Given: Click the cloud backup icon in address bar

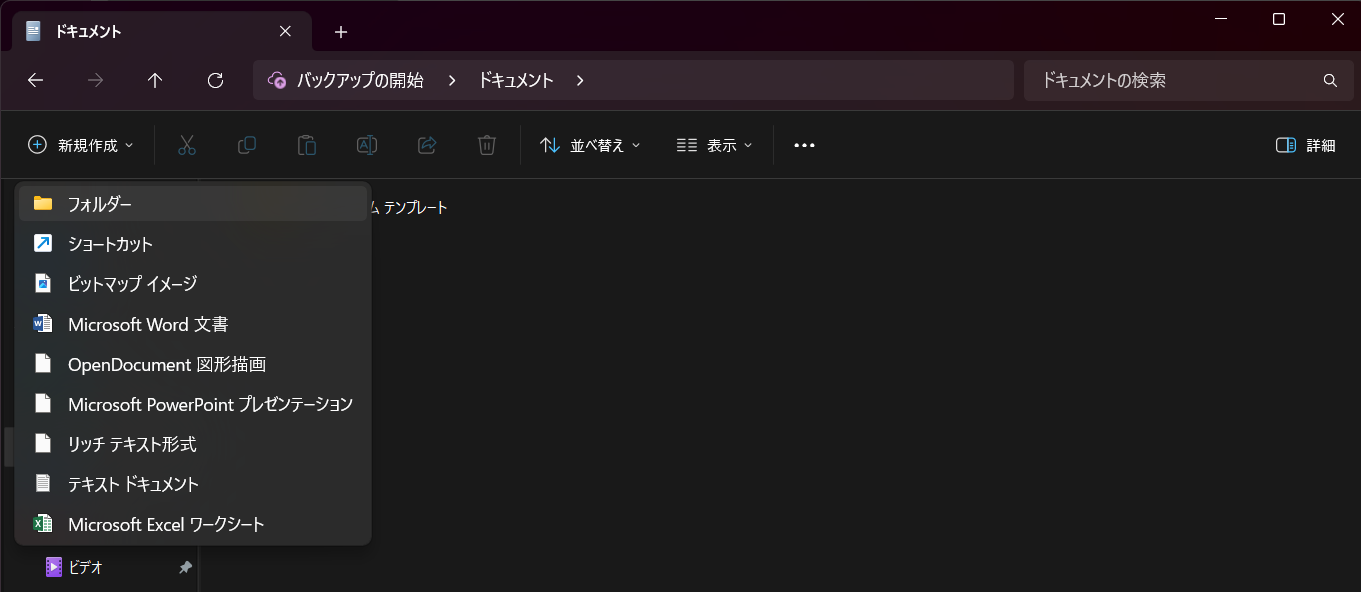Looking at the screenshot, I should [x=277, y=81].
